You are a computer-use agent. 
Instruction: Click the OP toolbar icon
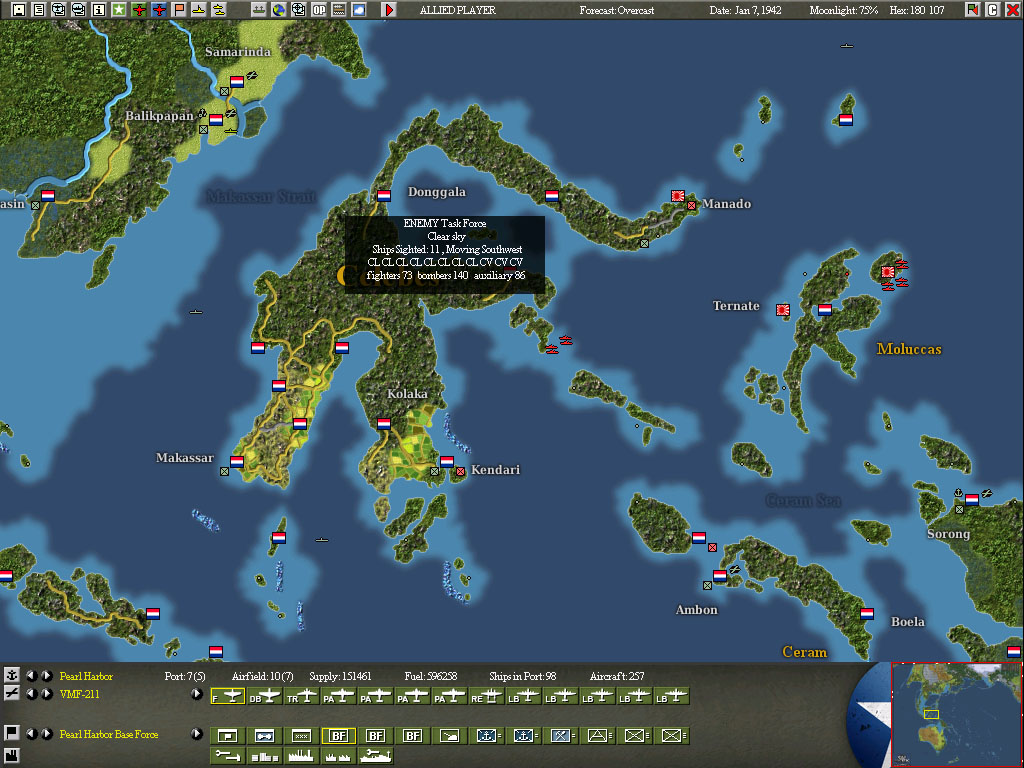319,10
